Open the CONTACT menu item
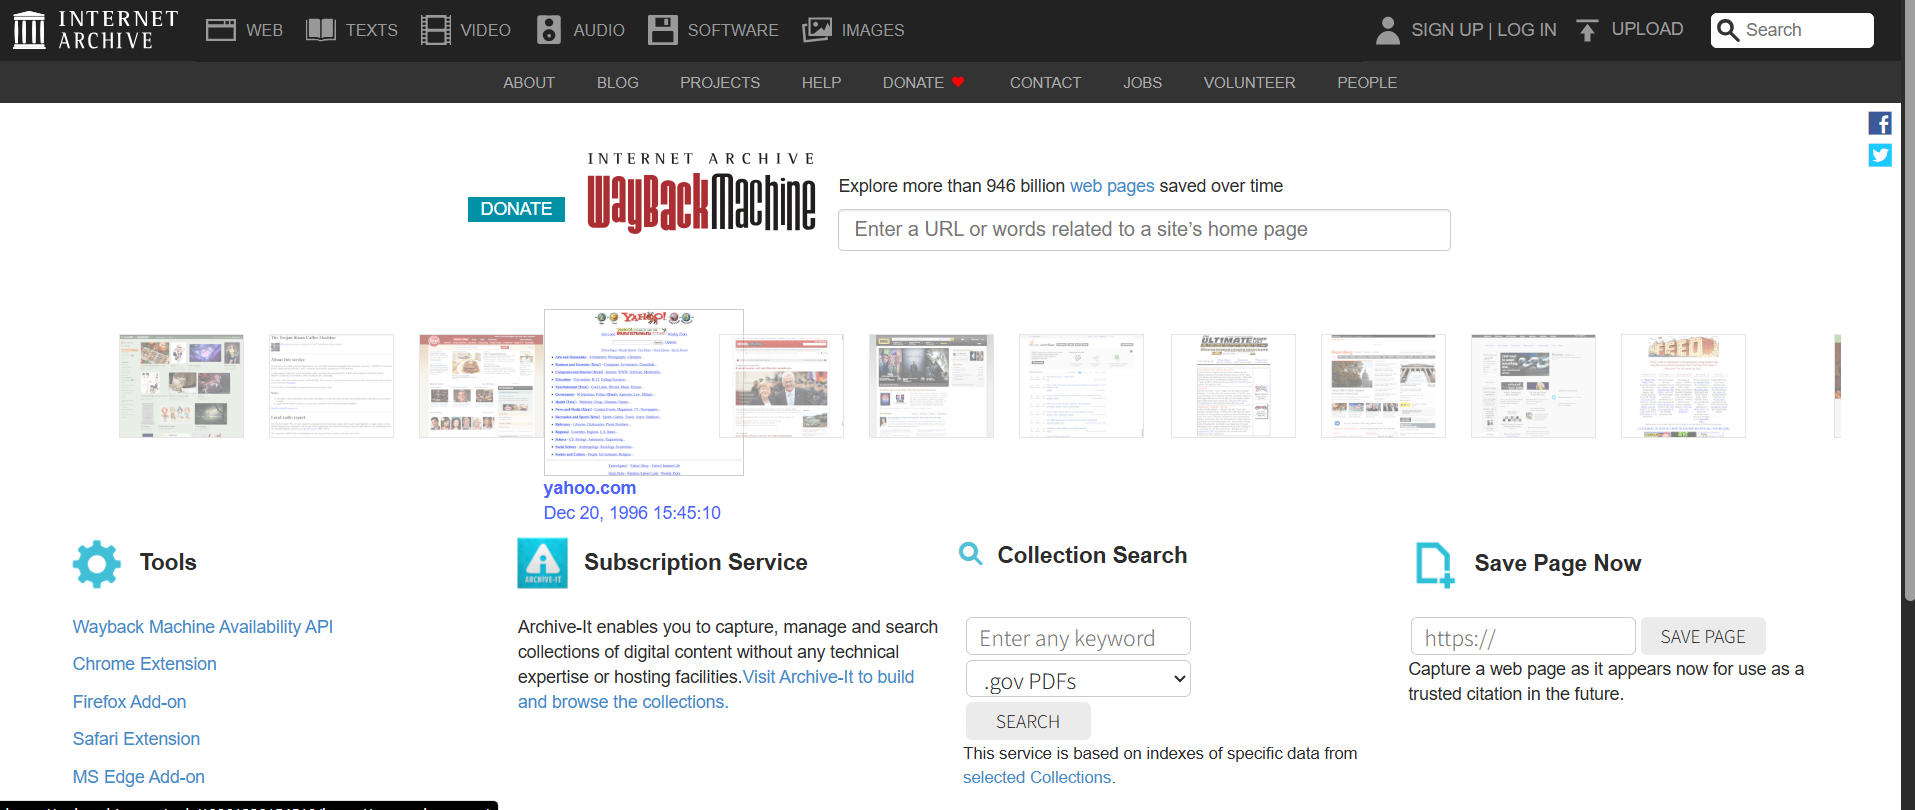1915x810 pixels. [1045, 83]
